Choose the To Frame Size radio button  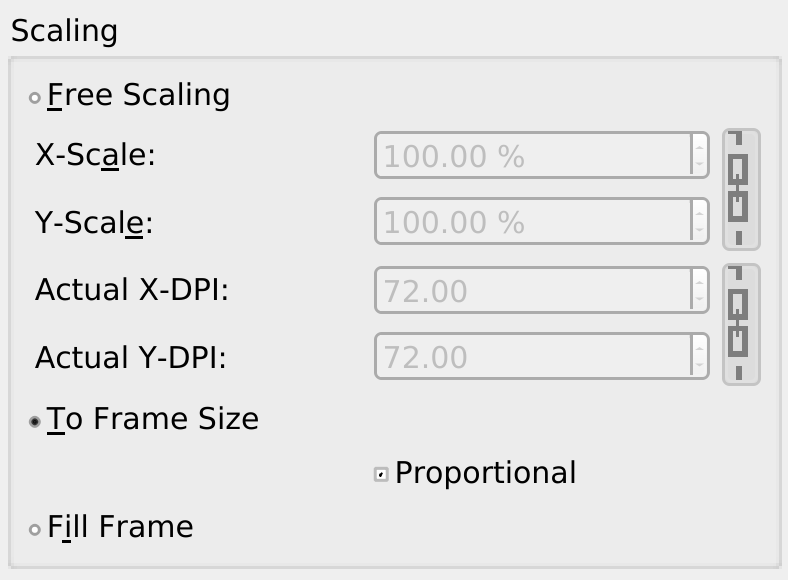tap(36, 421)
